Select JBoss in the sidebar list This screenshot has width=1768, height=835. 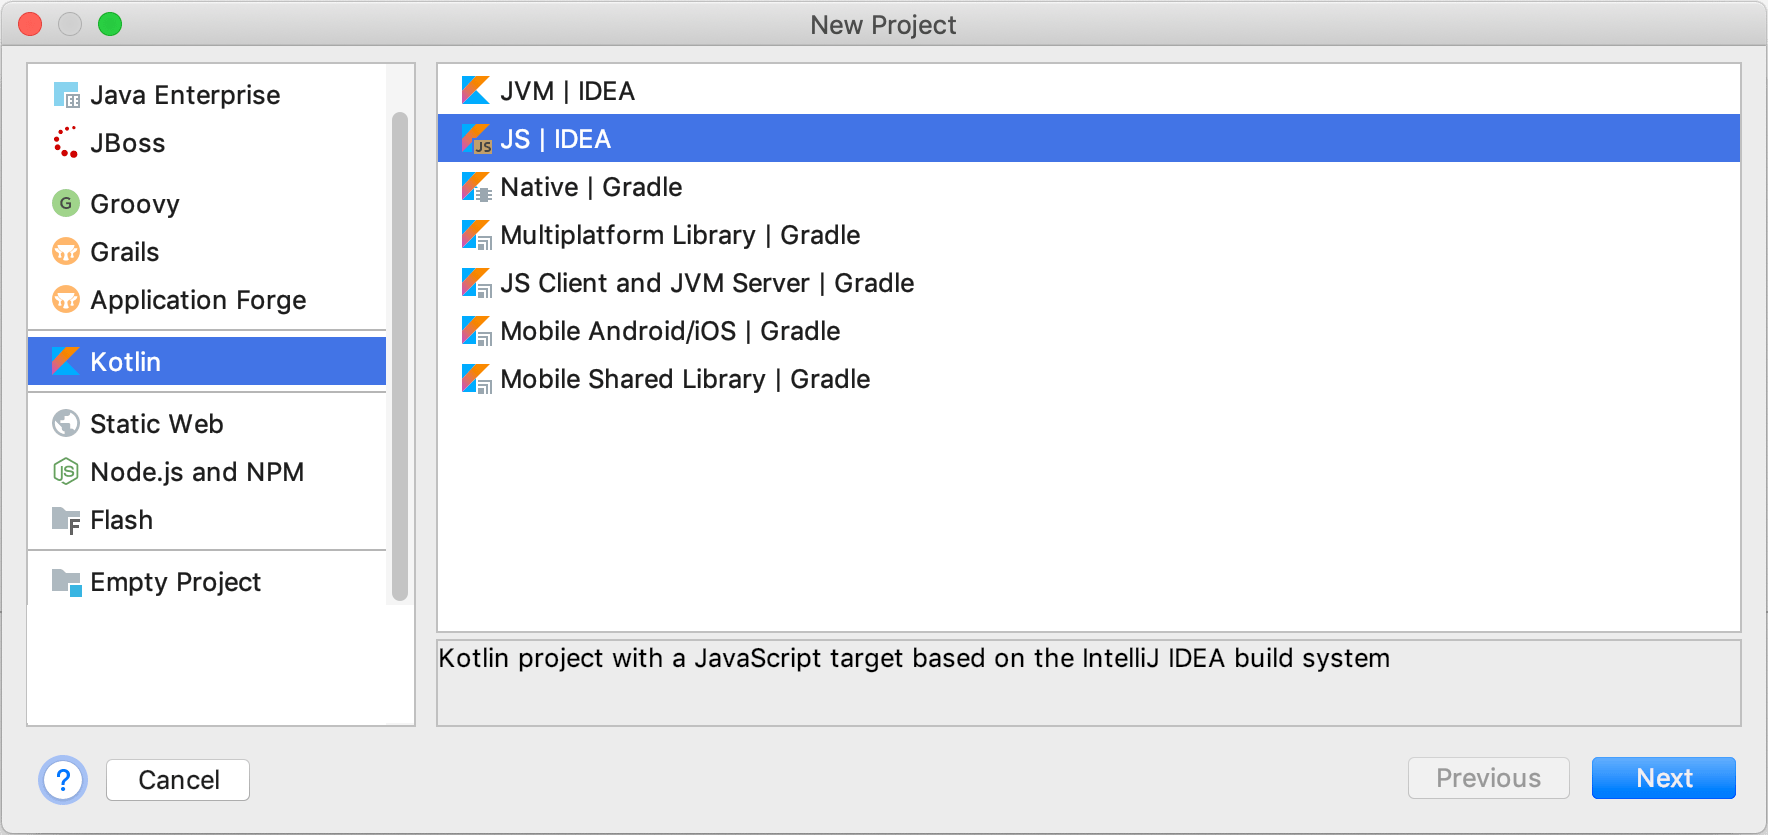pyautogui.click(x=207, y=143)
